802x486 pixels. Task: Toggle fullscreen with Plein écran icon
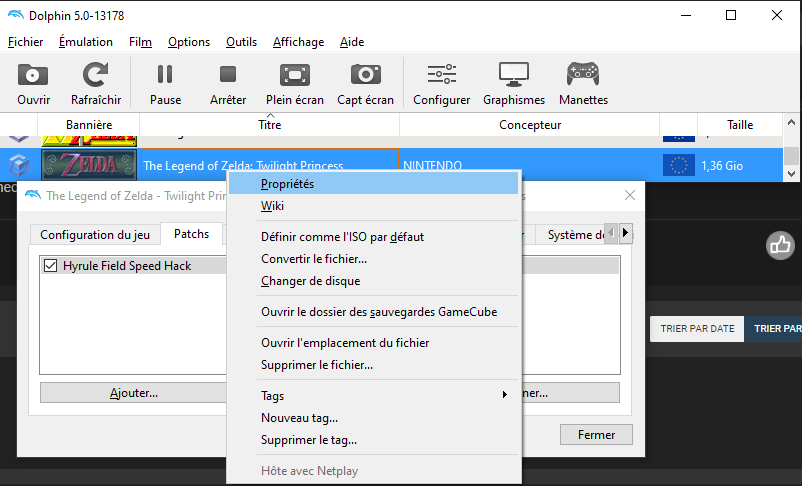click(295, 75)
